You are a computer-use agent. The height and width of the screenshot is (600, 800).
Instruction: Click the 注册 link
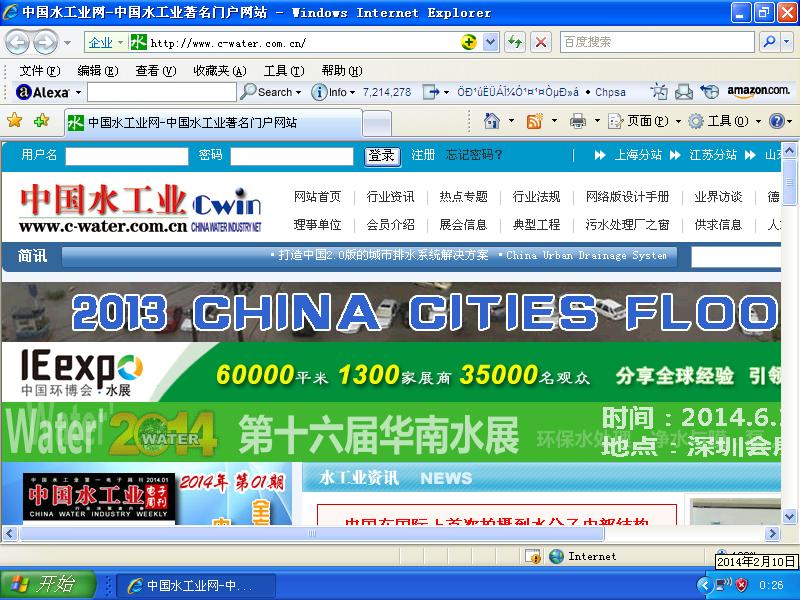pyautogui.click(x=423, y=155)
